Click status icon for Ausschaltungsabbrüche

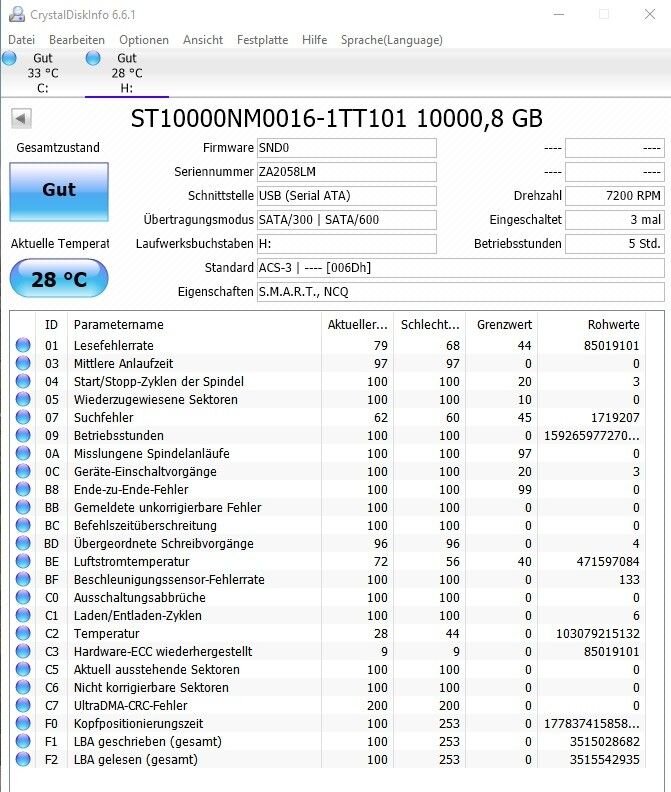pyautogui.click(x=23, y=598)
